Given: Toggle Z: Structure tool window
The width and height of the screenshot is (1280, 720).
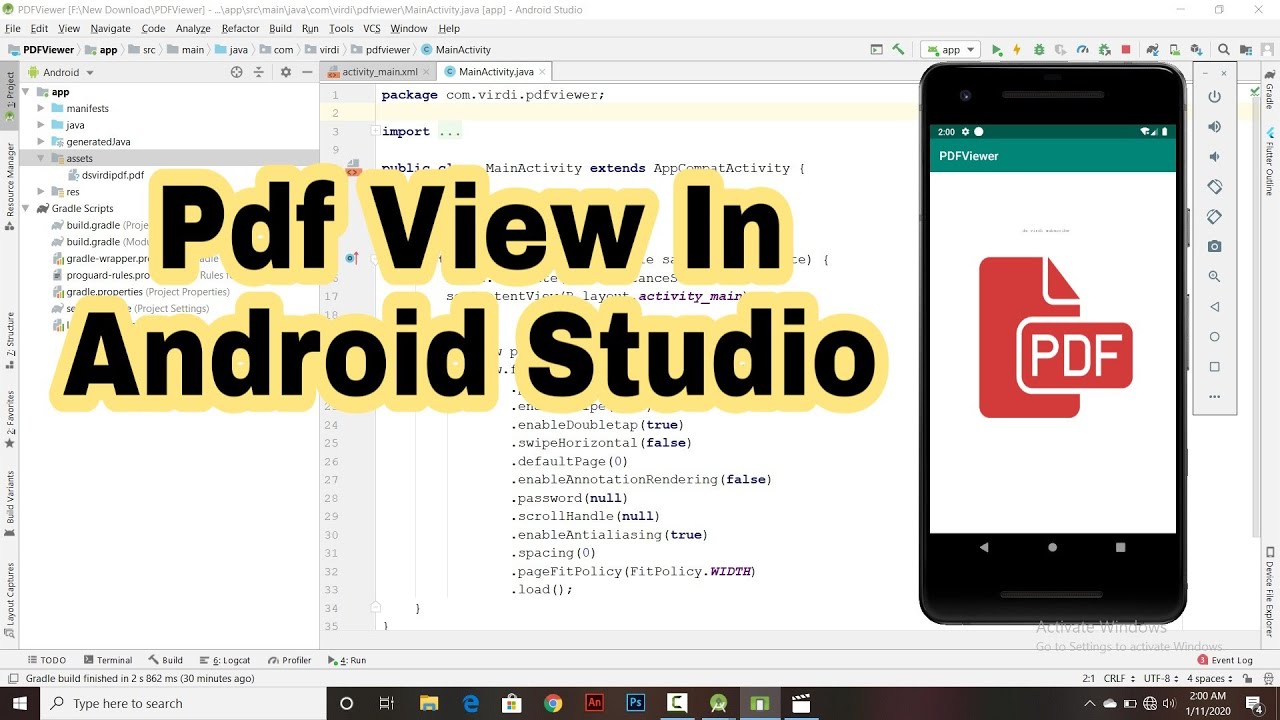Looking at the screenshot, I should click(x=10, y=340).
